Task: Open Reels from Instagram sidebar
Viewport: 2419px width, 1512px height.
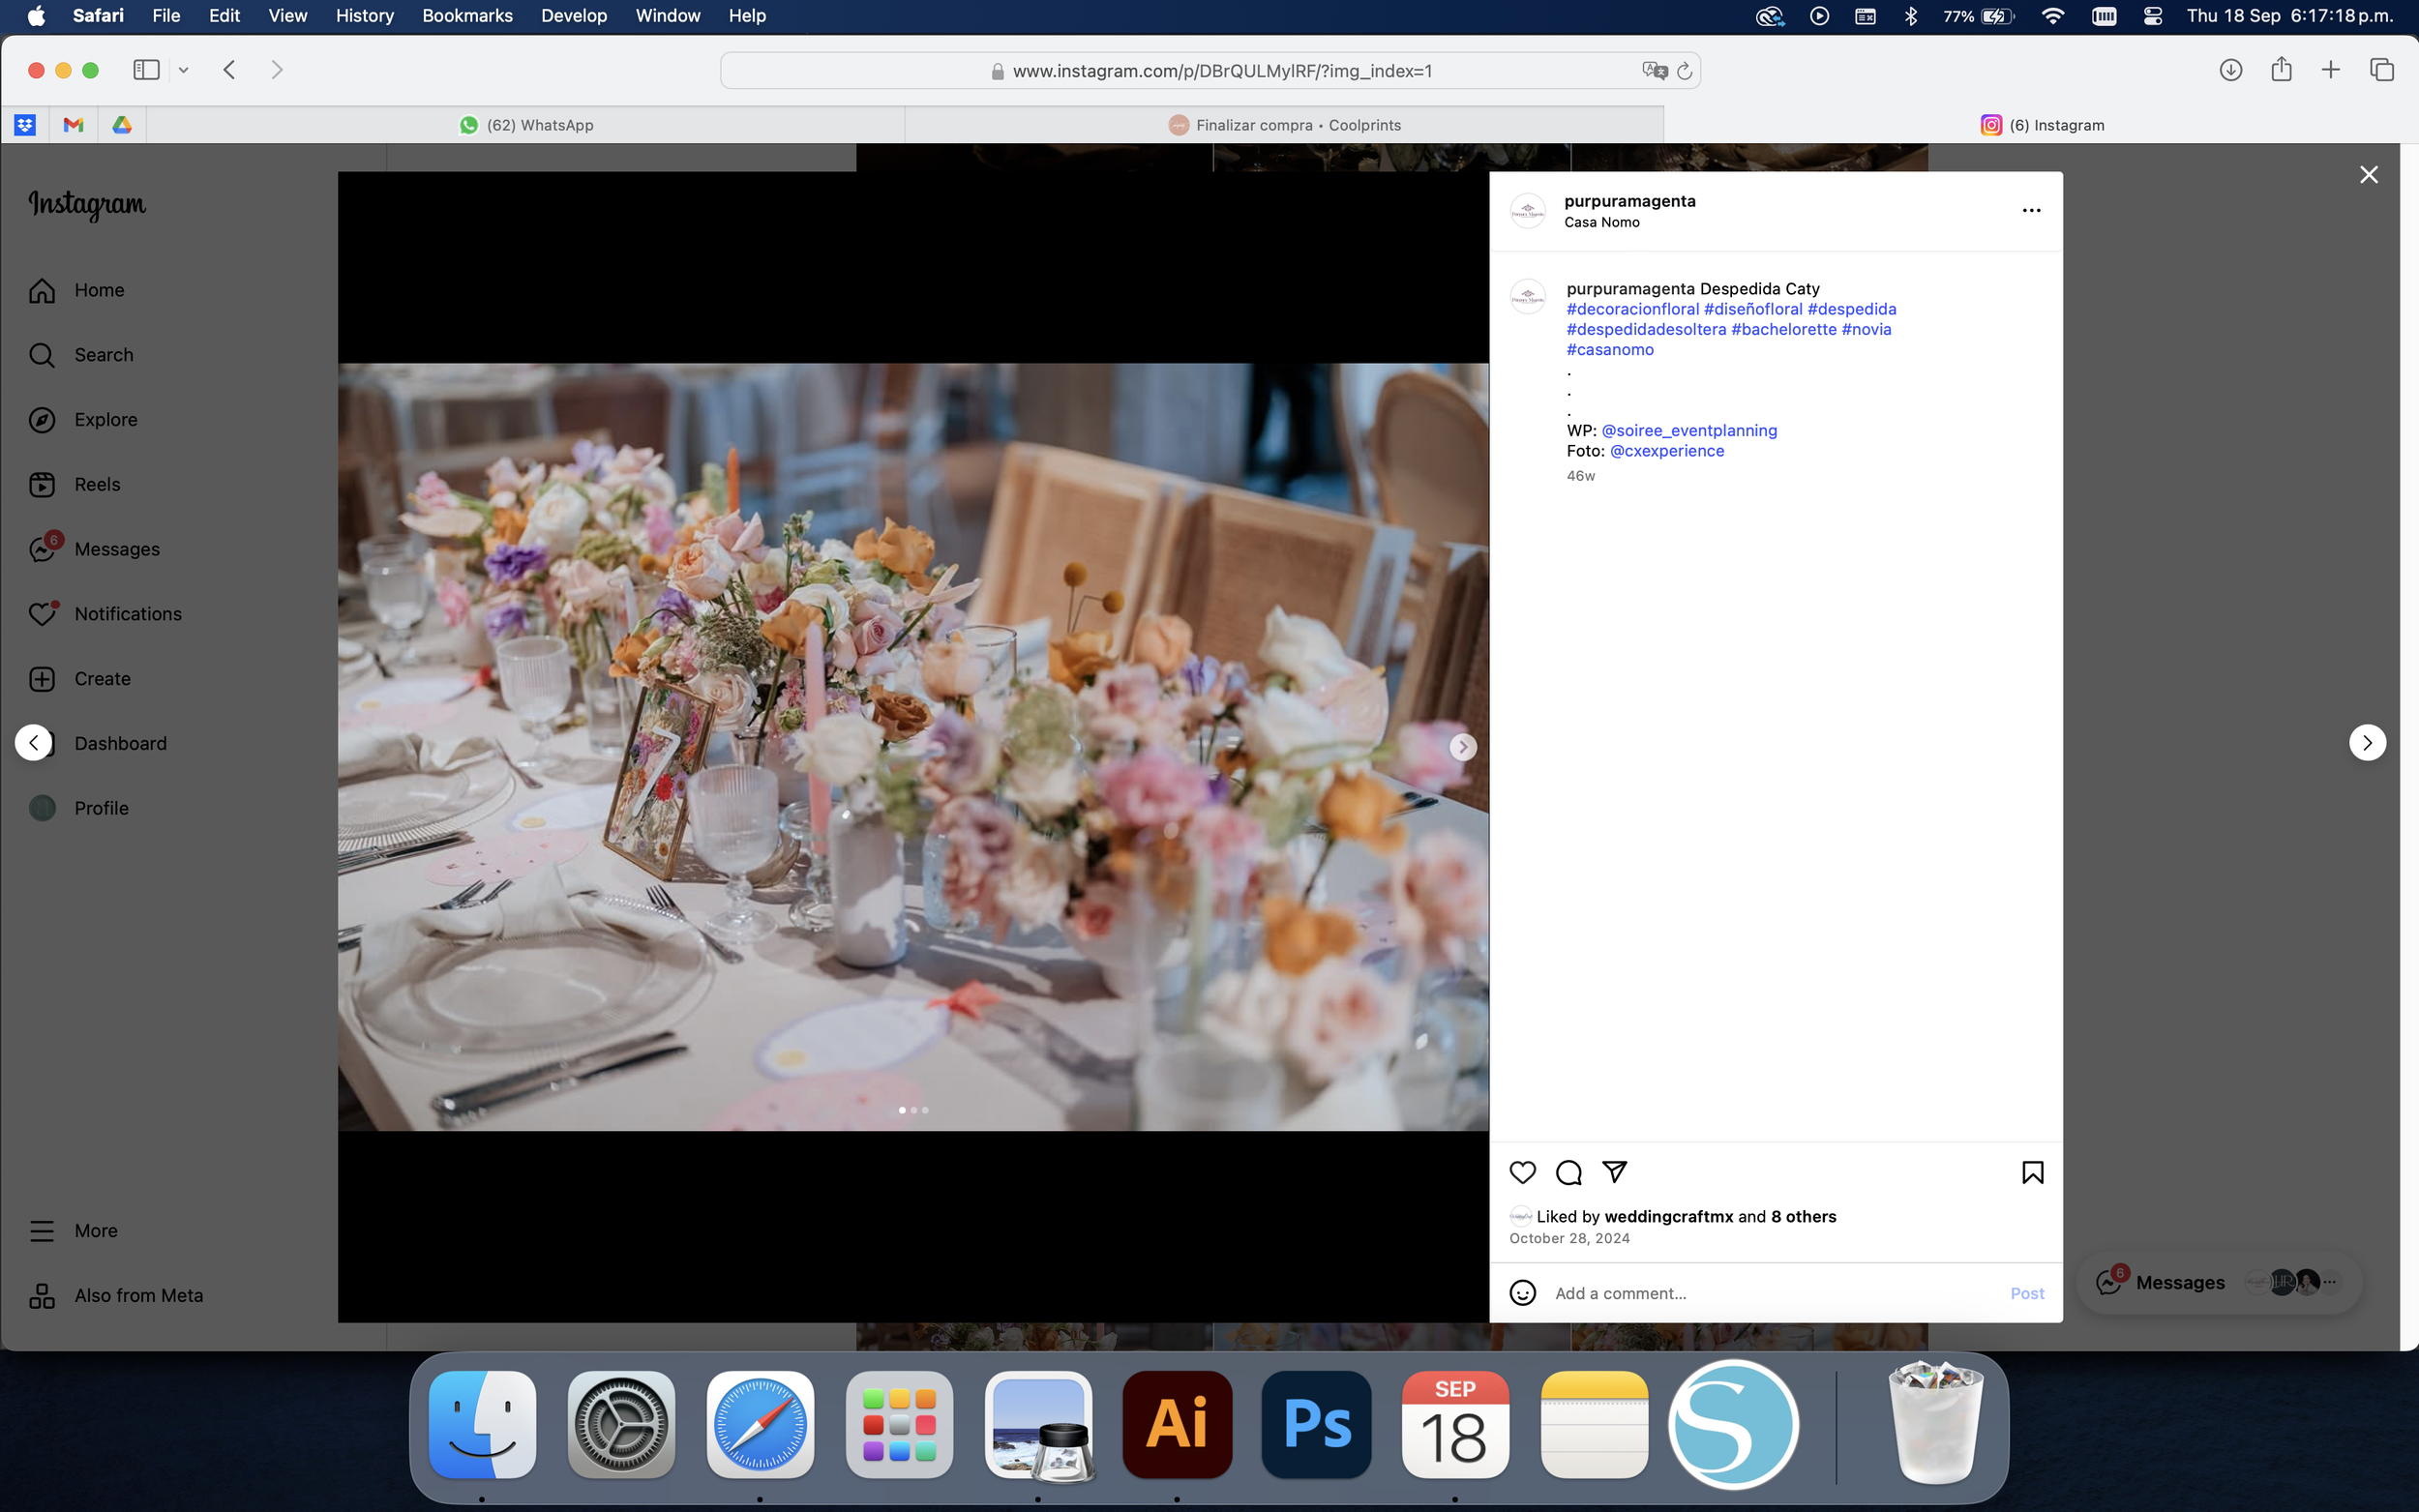Action: tap(96, 484)
